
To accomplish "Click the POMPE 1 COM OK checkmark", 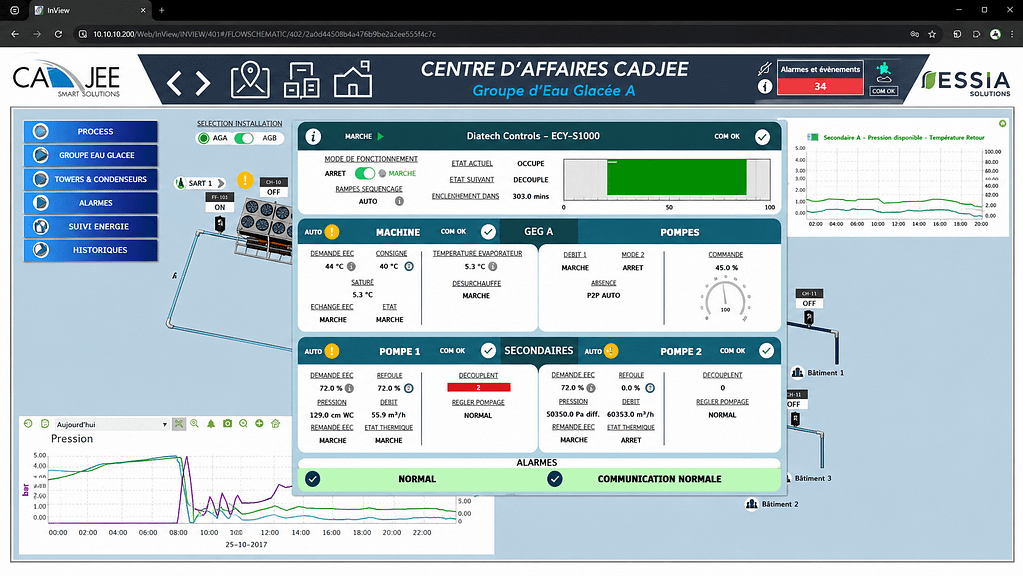I will (x=488, y=351).
